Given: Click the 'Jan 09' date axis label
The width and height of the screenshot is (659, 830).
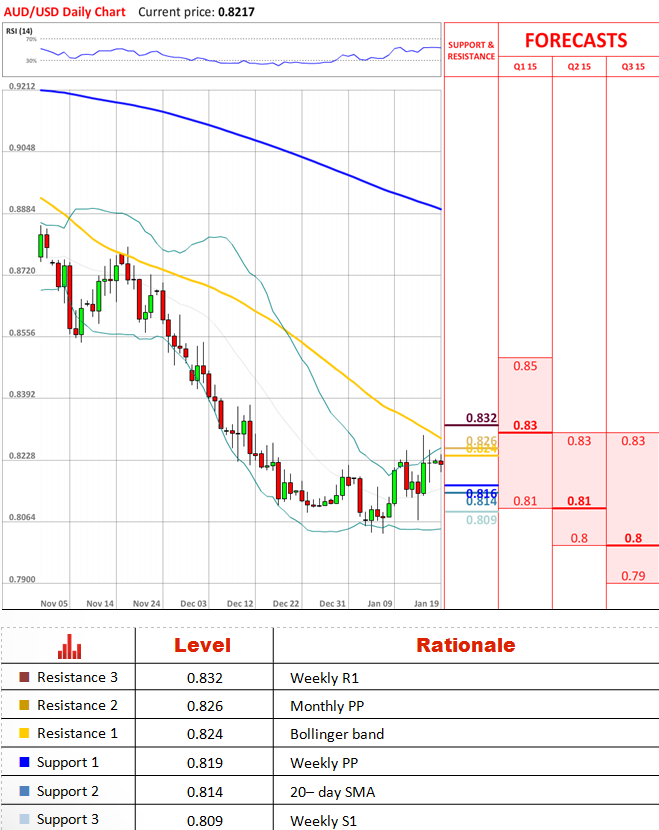Looking at the screenshot, I should (x=380, y=603).
